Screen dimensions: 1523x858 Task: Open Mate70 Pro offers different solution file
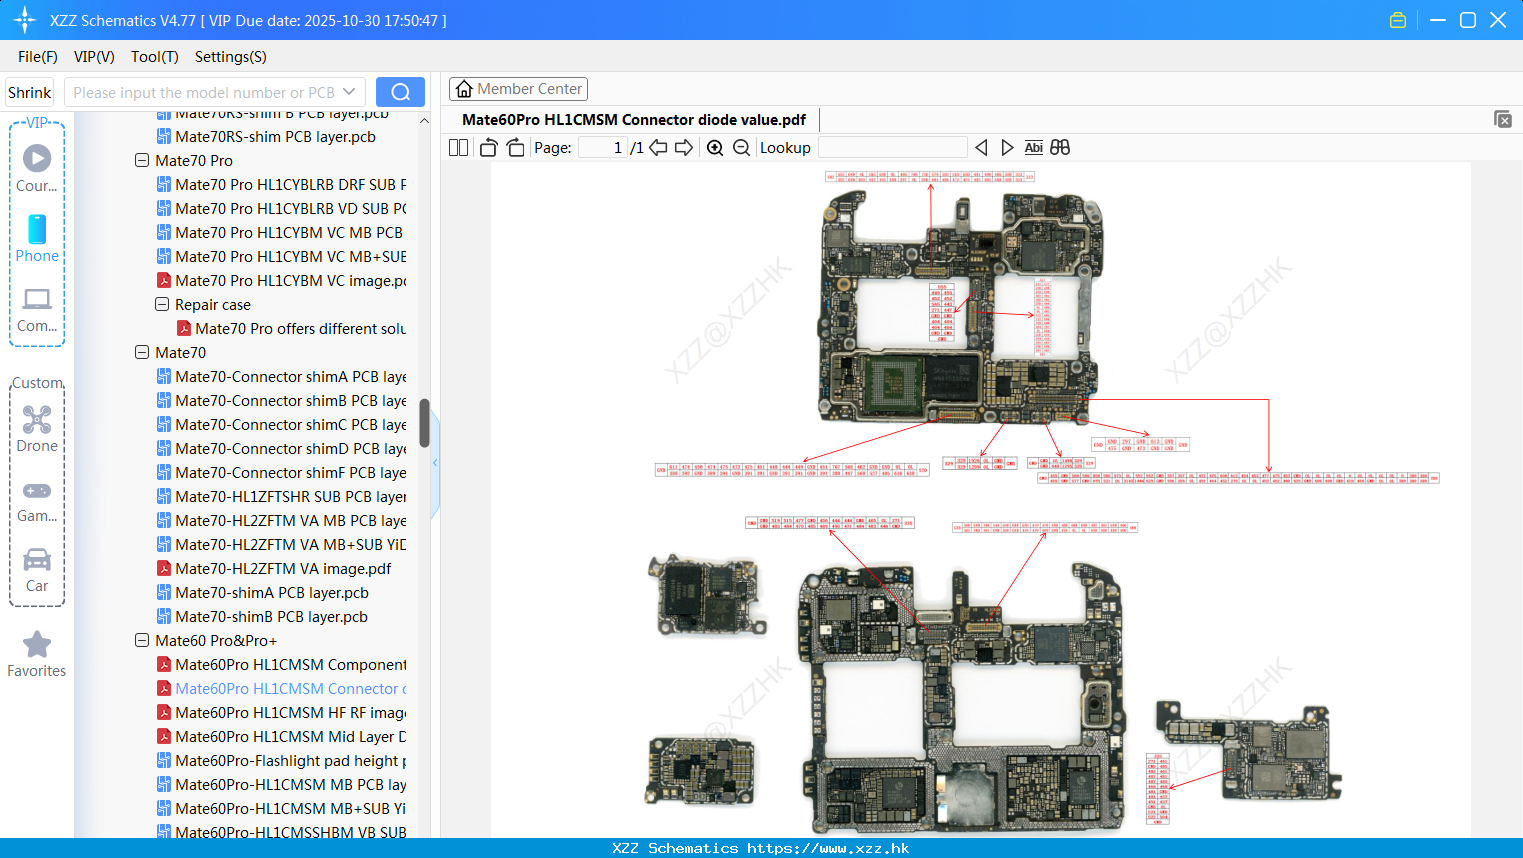coord(291,329)
